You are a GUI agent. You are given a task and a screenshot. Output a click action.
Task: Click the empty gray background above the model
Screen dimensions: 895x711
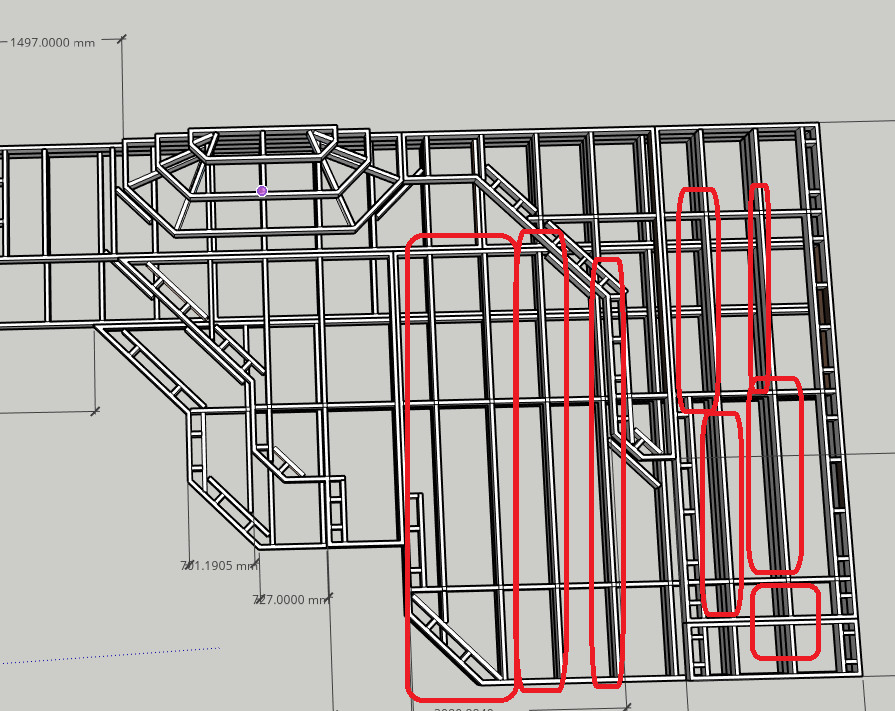[500, 60]
